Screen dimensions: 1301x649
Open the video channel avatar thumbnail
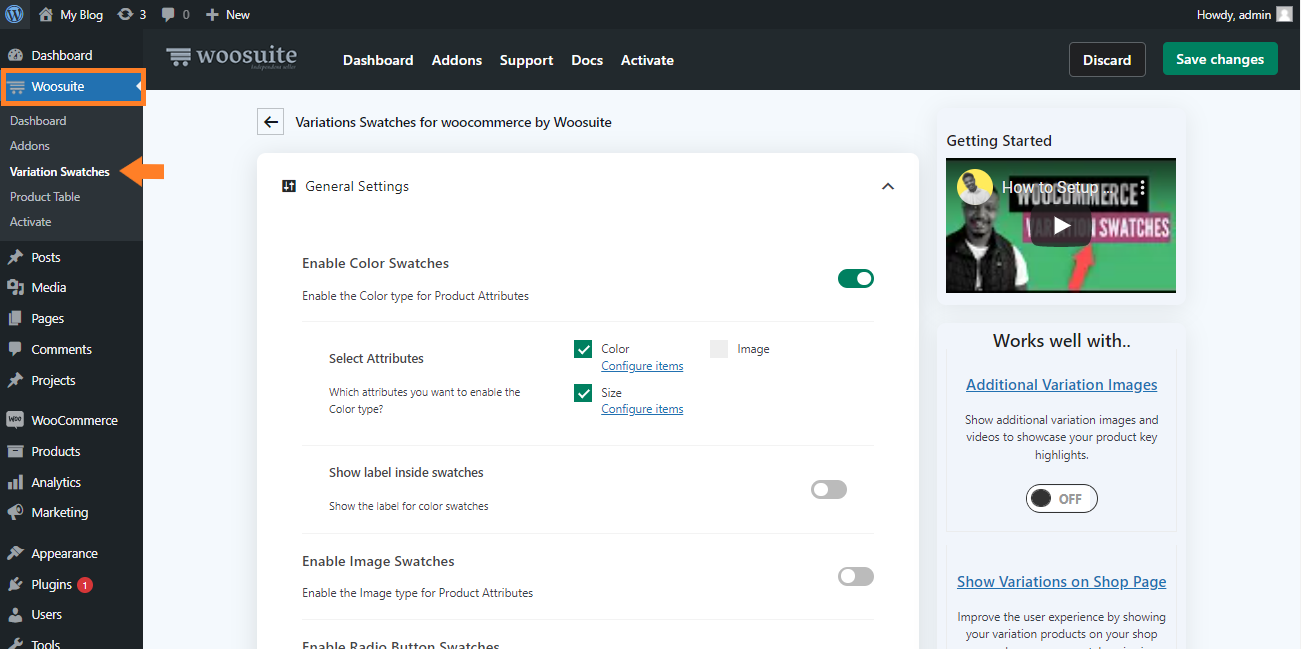pyautogui.click(x=974, y=187)
